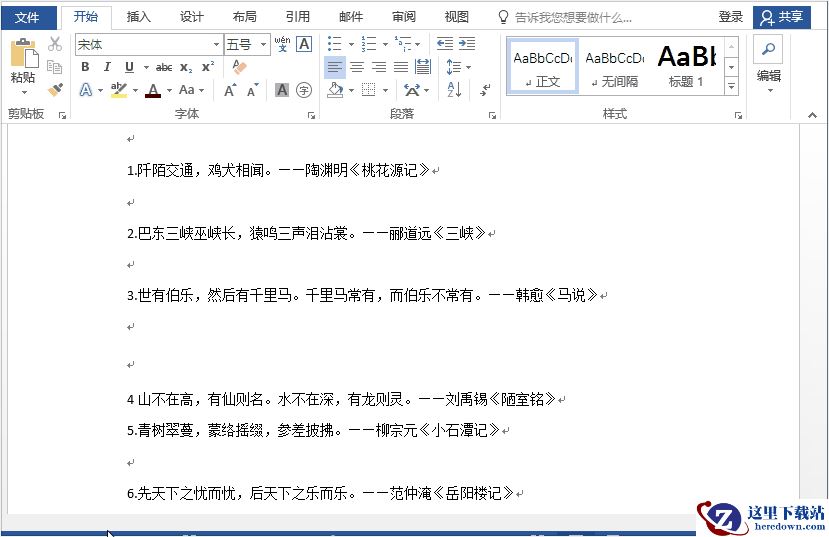Apply the 正文 style
The image size is (829, 537).
(543, 67)
